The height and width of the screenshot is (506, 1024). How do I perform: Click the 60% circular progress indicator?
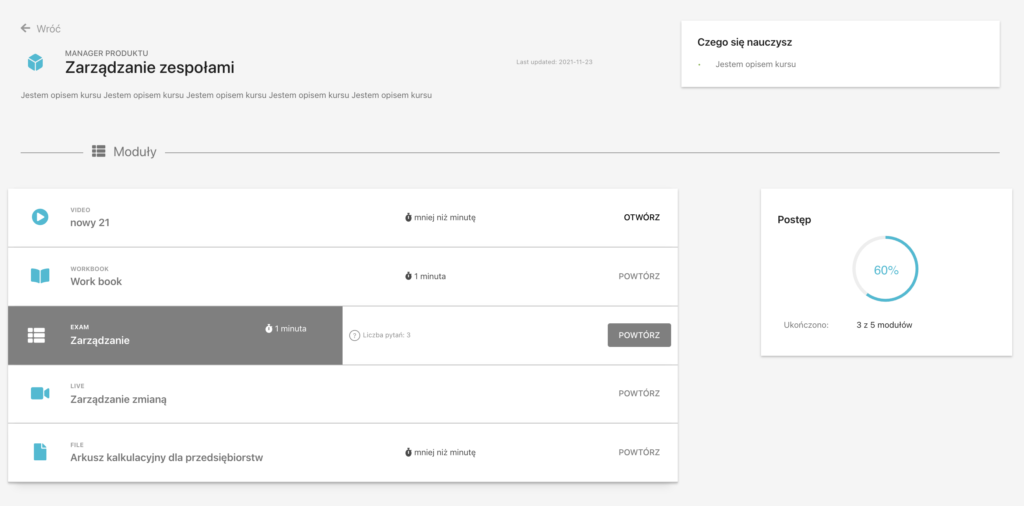point(886,270)
